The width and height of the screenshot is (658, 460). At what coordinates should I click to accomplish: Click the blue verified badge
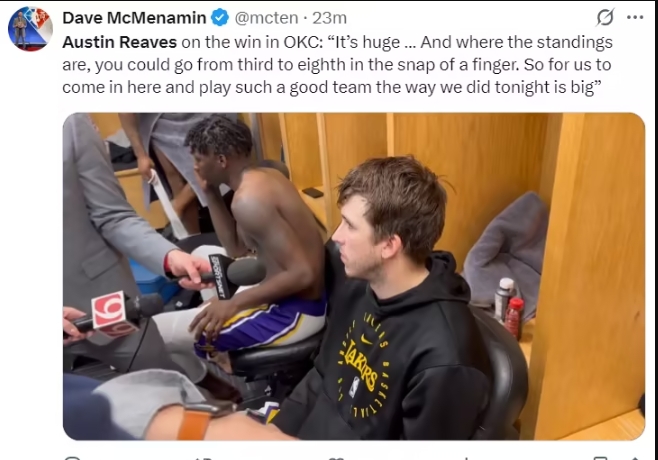click(x=220, y=18)
